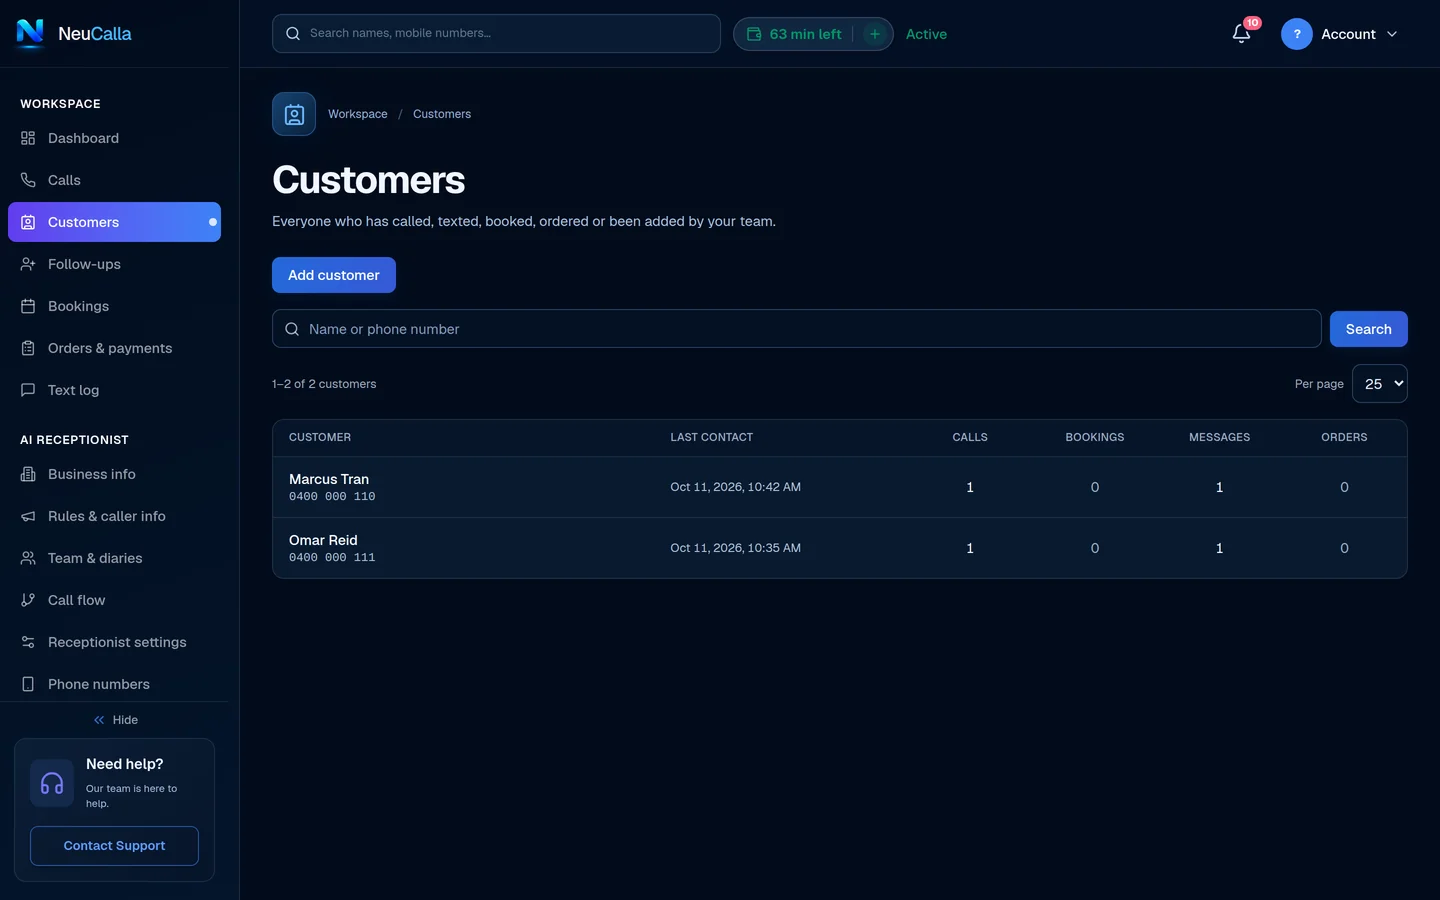Open the Marcus Tran customer row
Screen dimensions: 1440x900
(839, 487)
